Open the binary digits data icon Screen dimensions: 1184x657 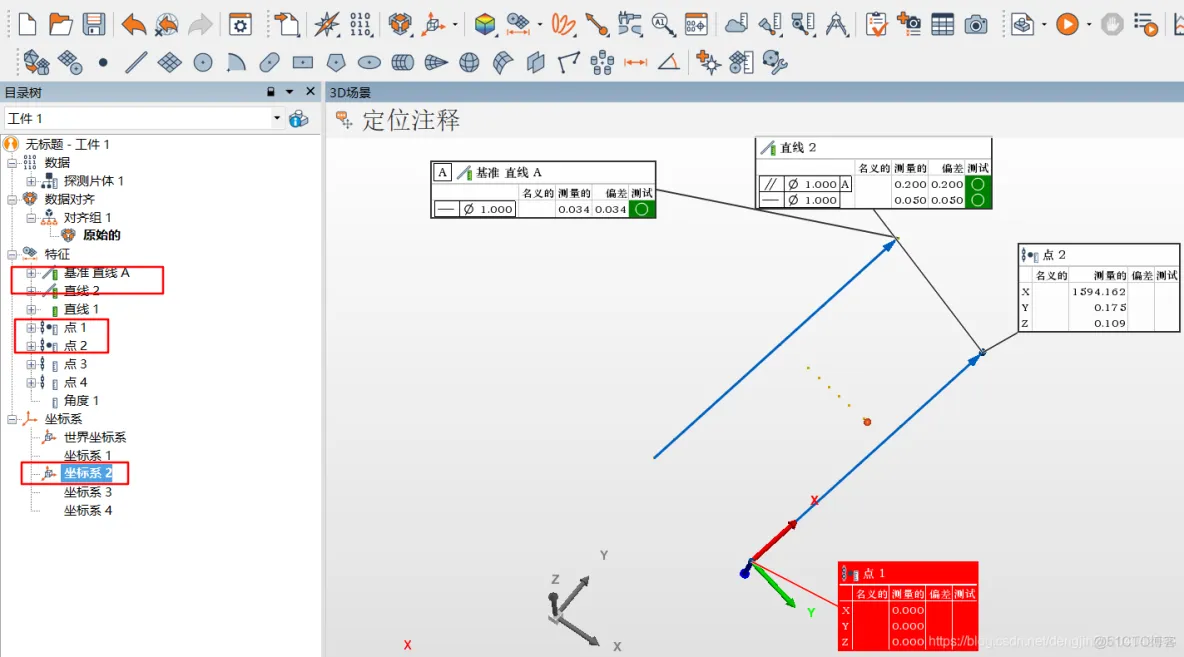[x=360, y=24]
